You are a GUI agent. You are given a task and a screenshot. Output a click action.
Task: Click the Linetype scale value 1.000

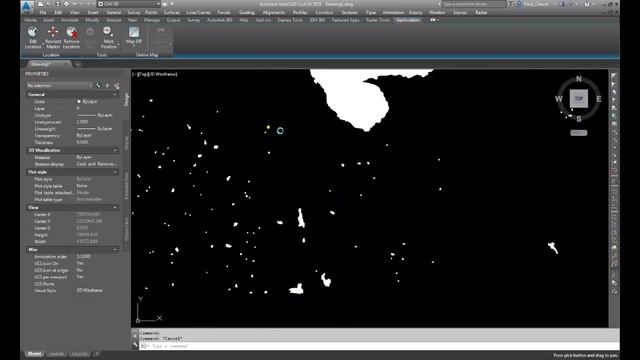tap(82, 122)
